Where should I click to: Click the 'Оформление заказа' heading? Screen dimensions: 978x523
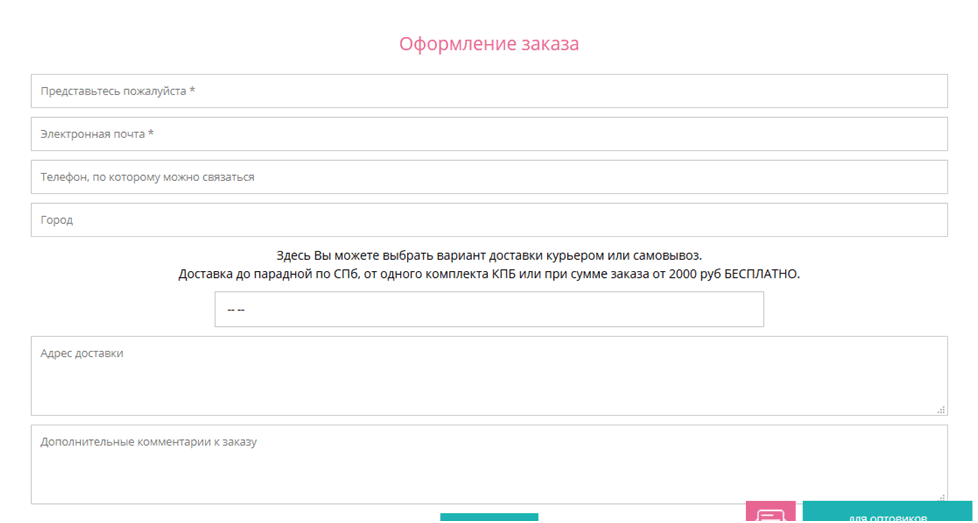pos(489,44)
